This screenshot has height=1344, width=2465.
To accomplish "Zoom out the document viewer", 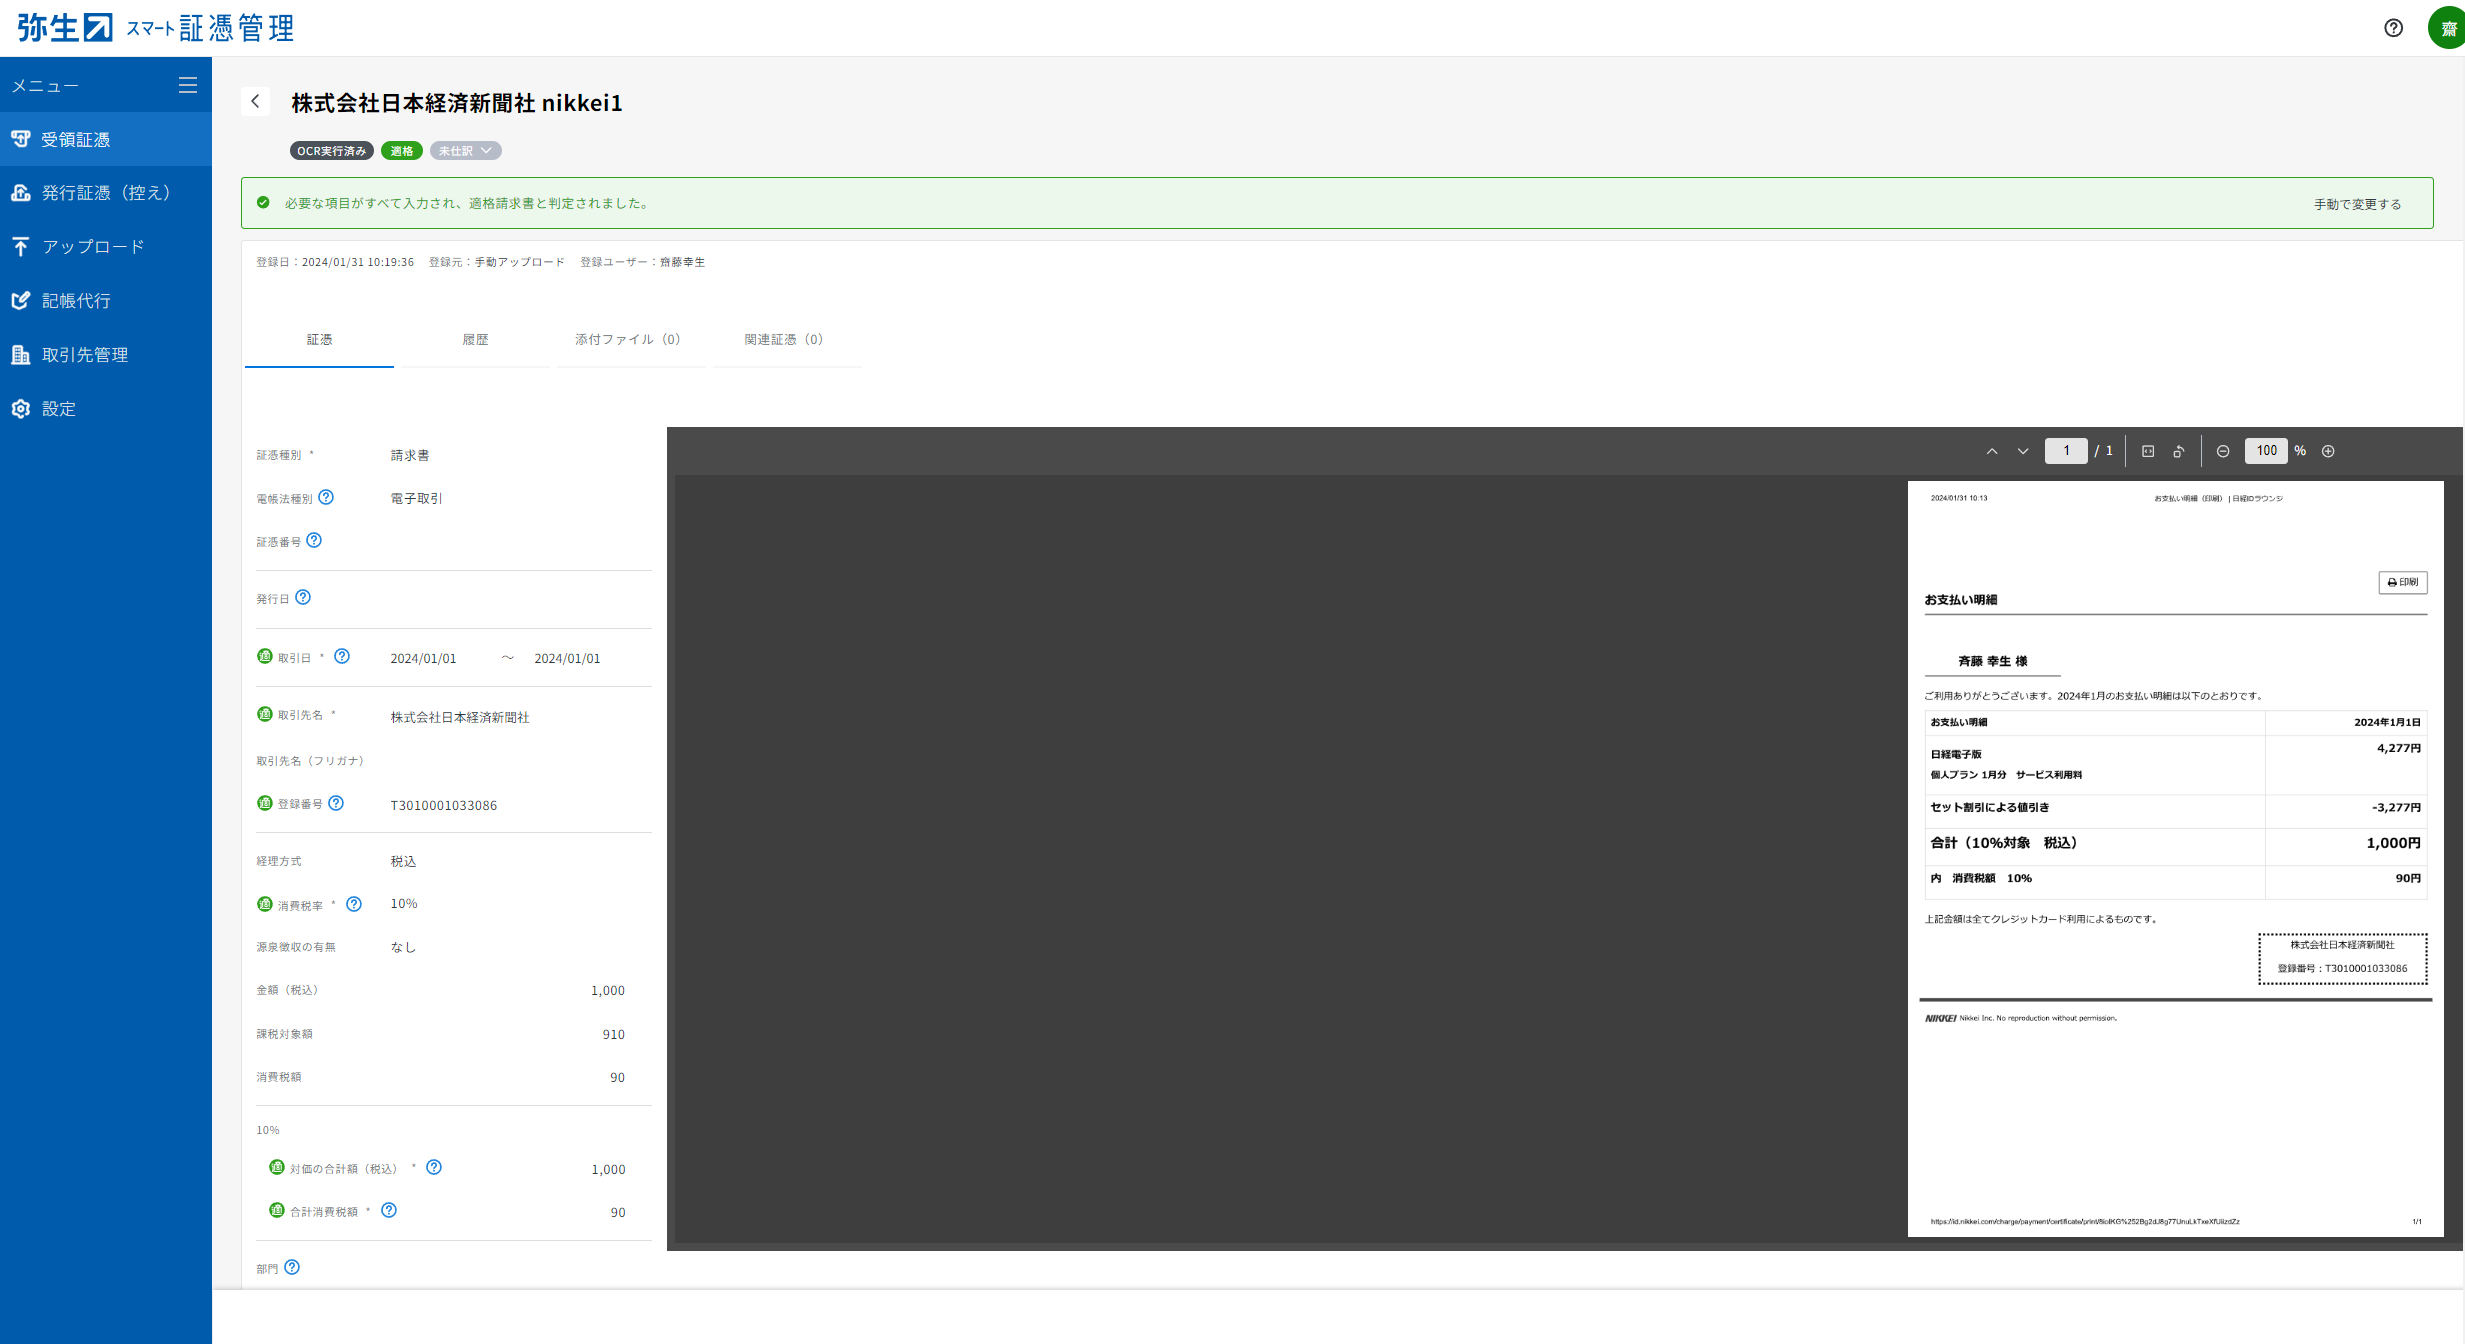I will click(x=2223, y=451).
